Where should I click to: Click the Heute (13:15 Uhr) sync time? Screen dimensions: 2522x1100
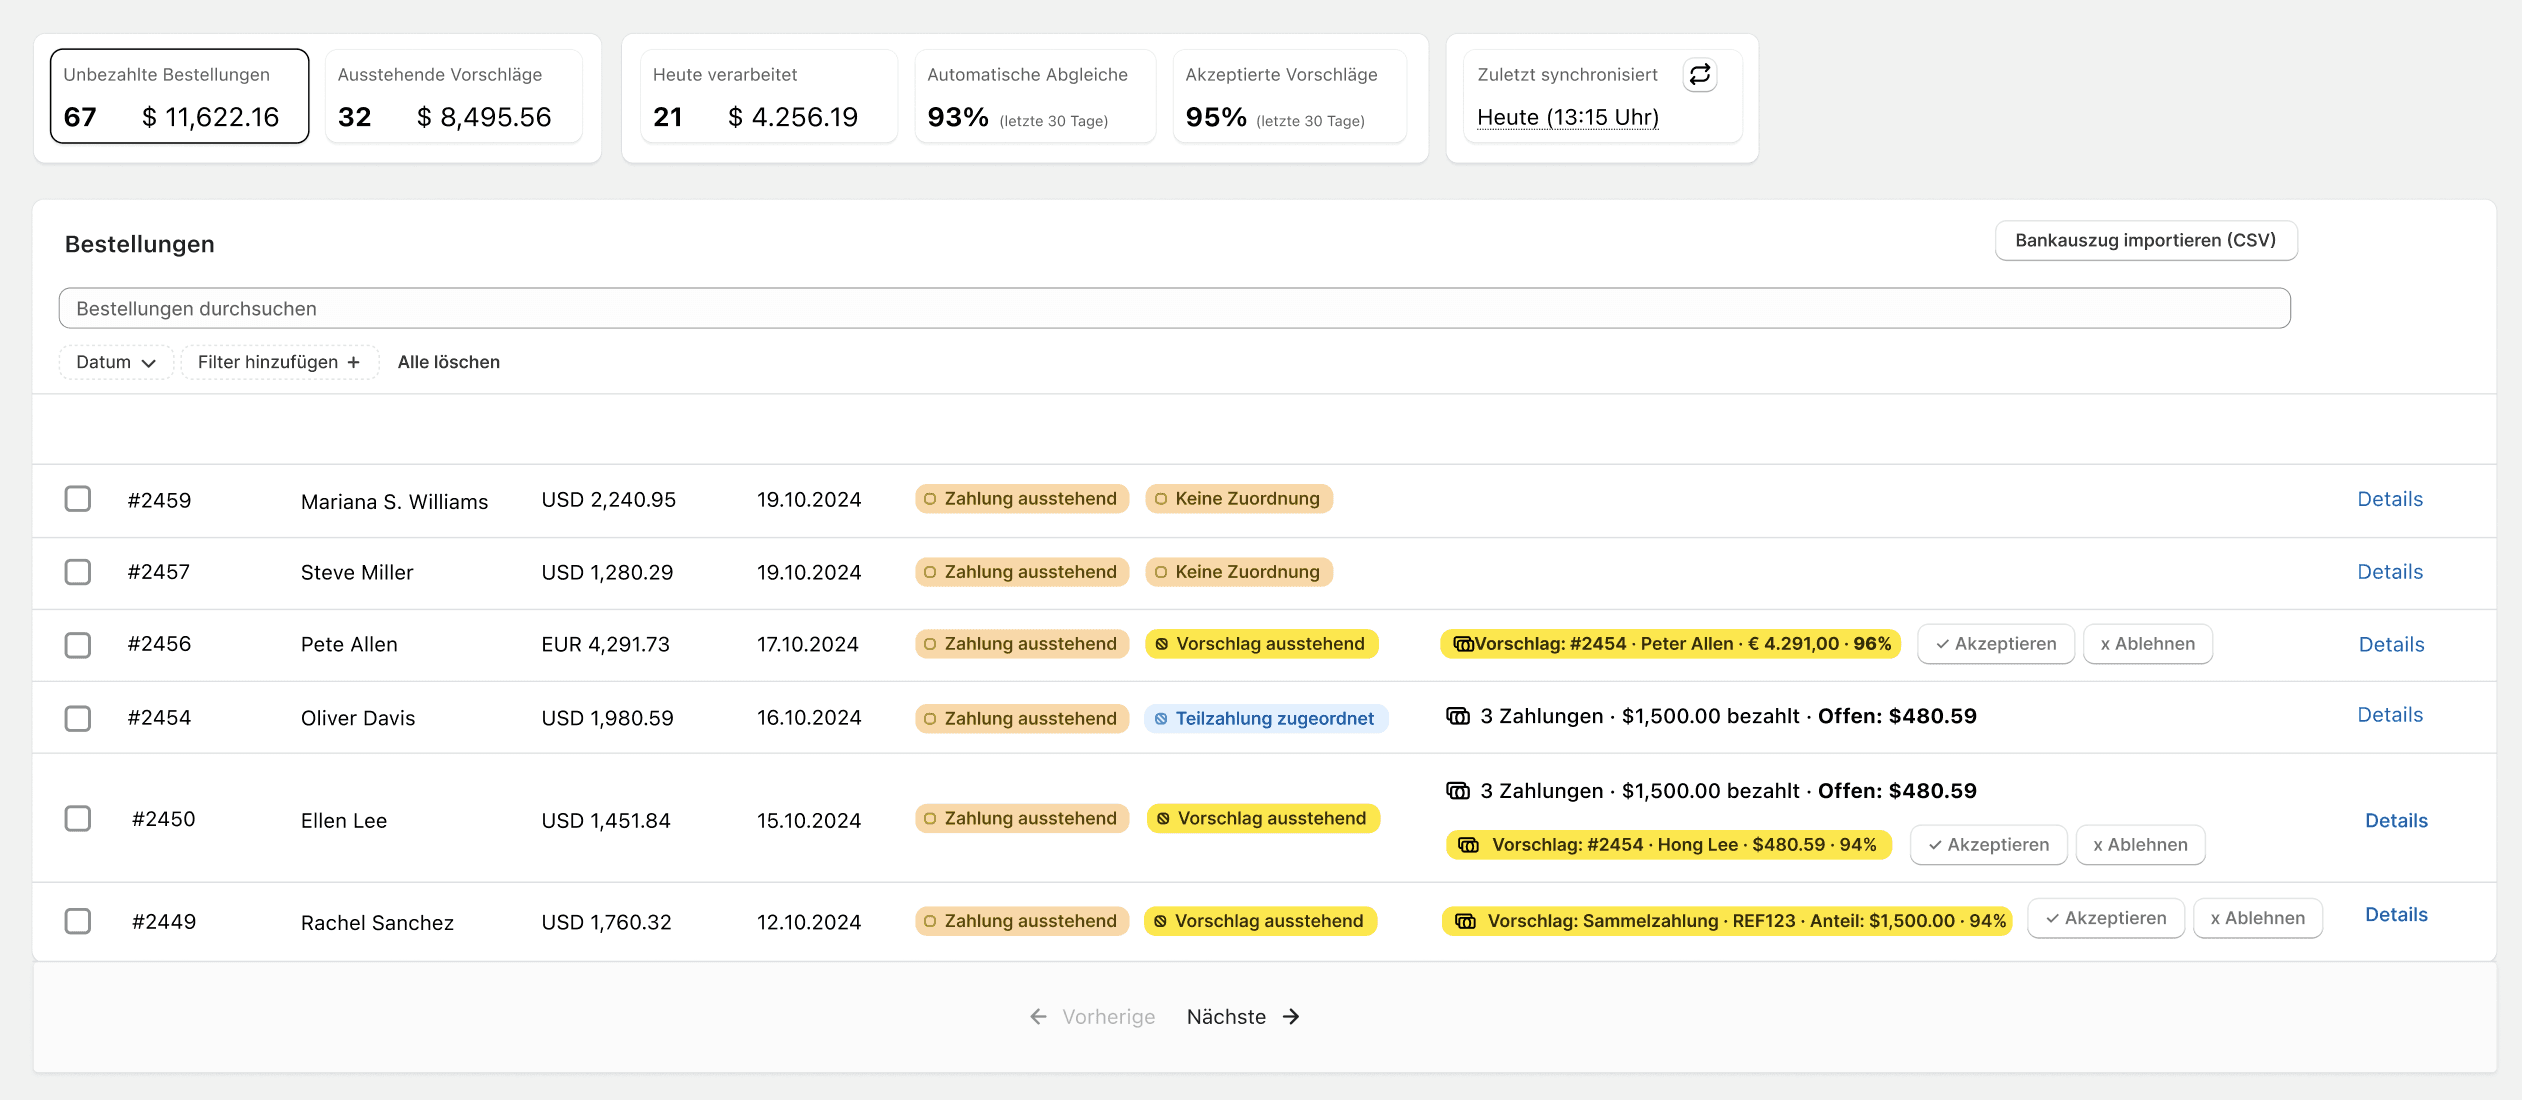pos(1568,117)
